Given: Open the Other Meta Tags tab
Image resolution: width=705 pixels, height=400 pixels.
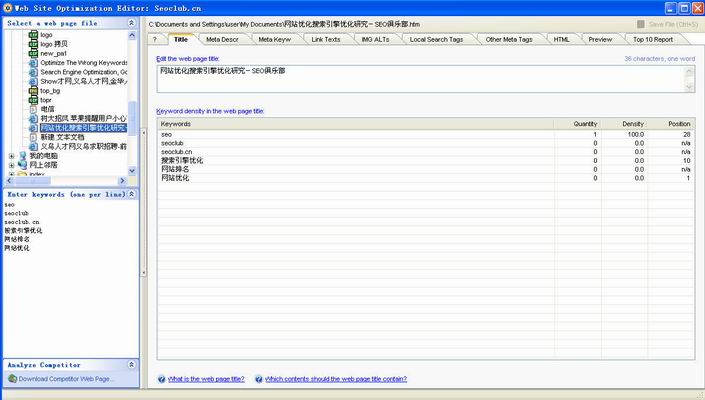Looking at the screenshot, I should [x=509, y=40].
